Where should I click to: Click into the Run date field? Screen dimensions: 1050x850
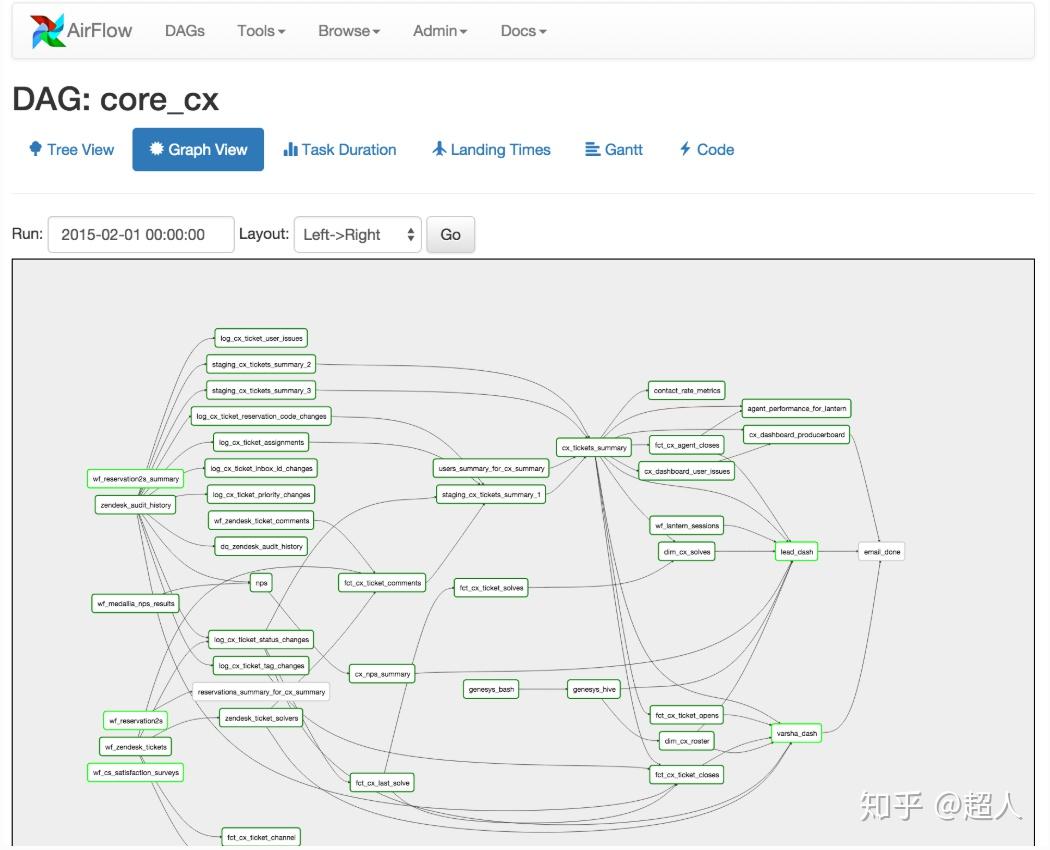[141, 235]
